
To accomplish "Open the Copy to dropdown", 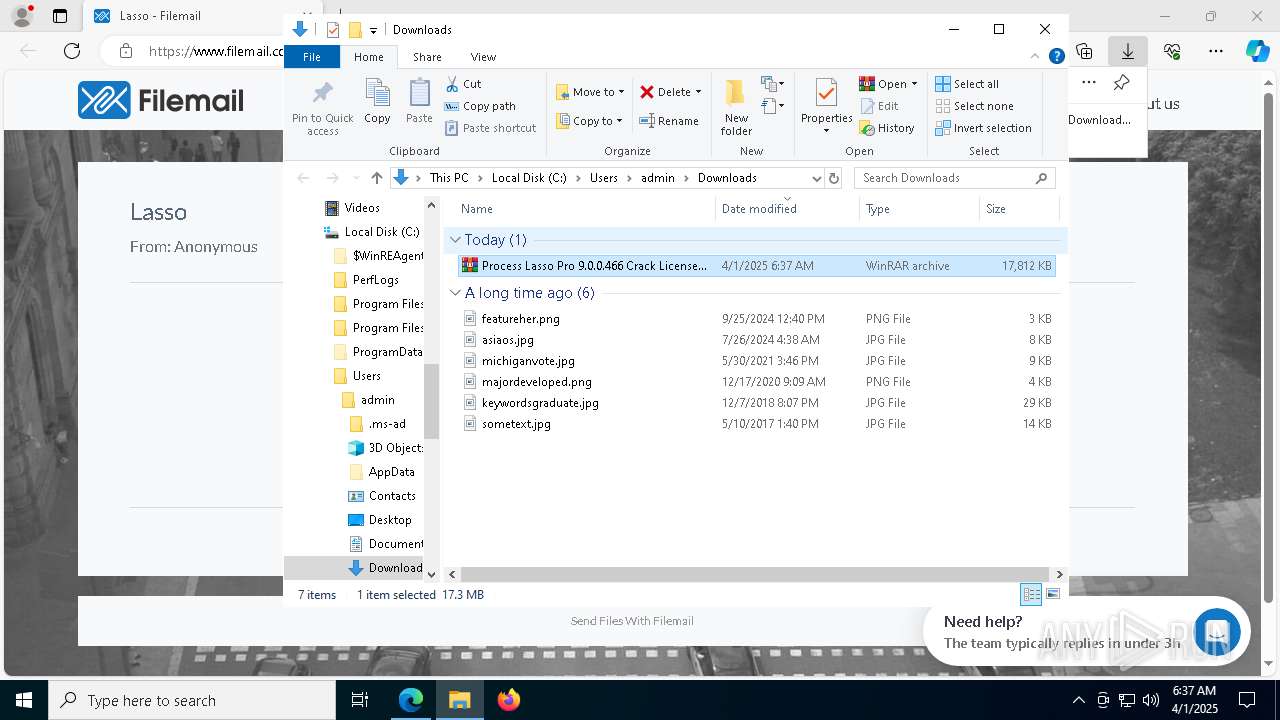I will 590,121.
